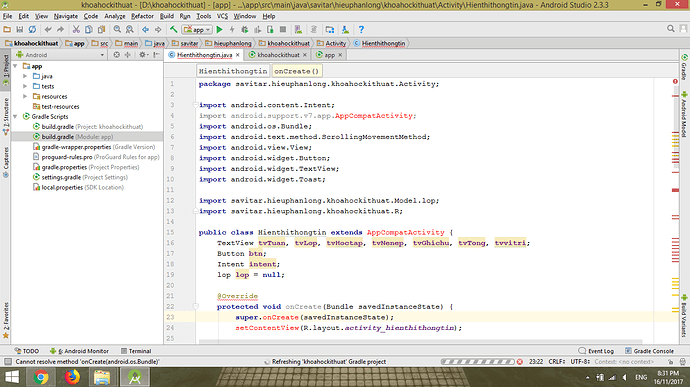This screenshot has width=690, height=387.
Task: Click the Gradle refresh progress bar
Action: (x=477, y=361)
